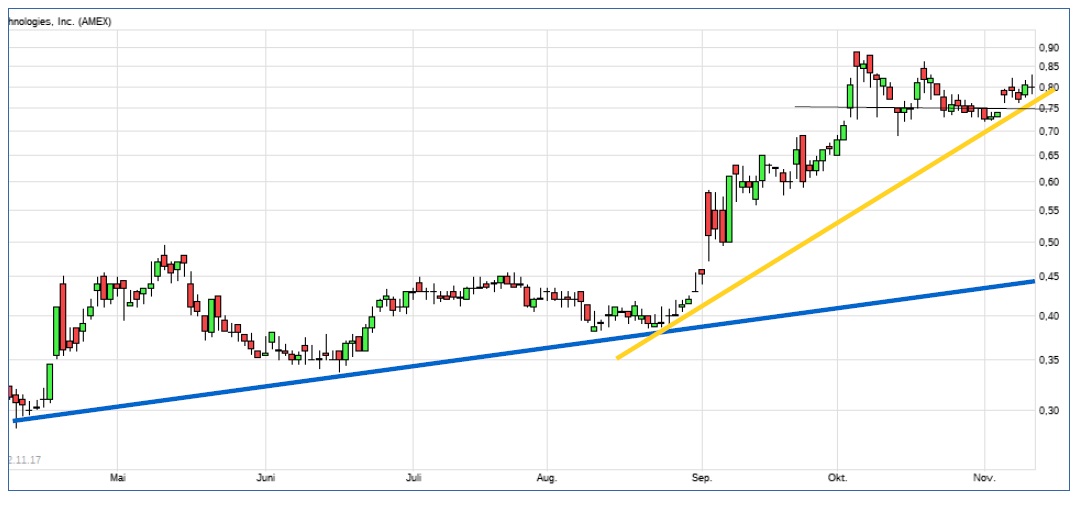Screen dimensions: 1079x509
Task: Select the 0,70 price level label
Action: coord(1048,131)
